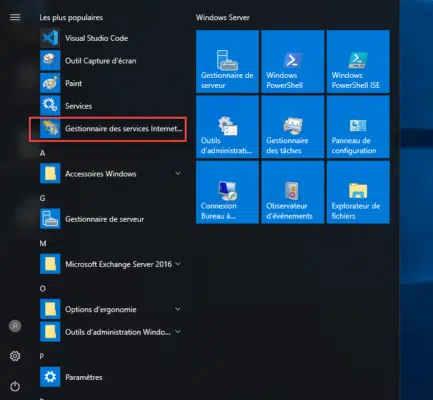This screenshot has width=433, height=400.
Task: Toggle the hamburger menu at top left
Action: (x=15, y=17)
